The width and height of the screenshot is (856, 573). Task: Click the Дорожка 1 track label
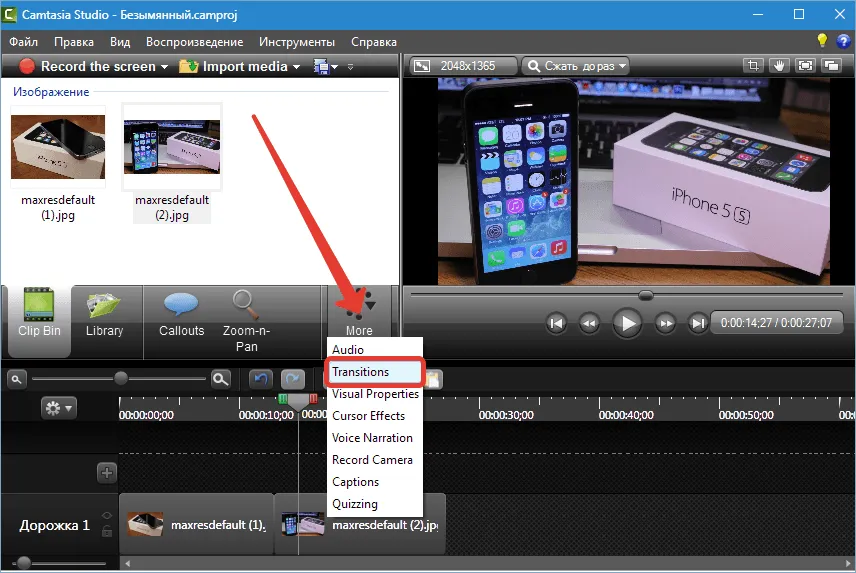coord(55,525)
